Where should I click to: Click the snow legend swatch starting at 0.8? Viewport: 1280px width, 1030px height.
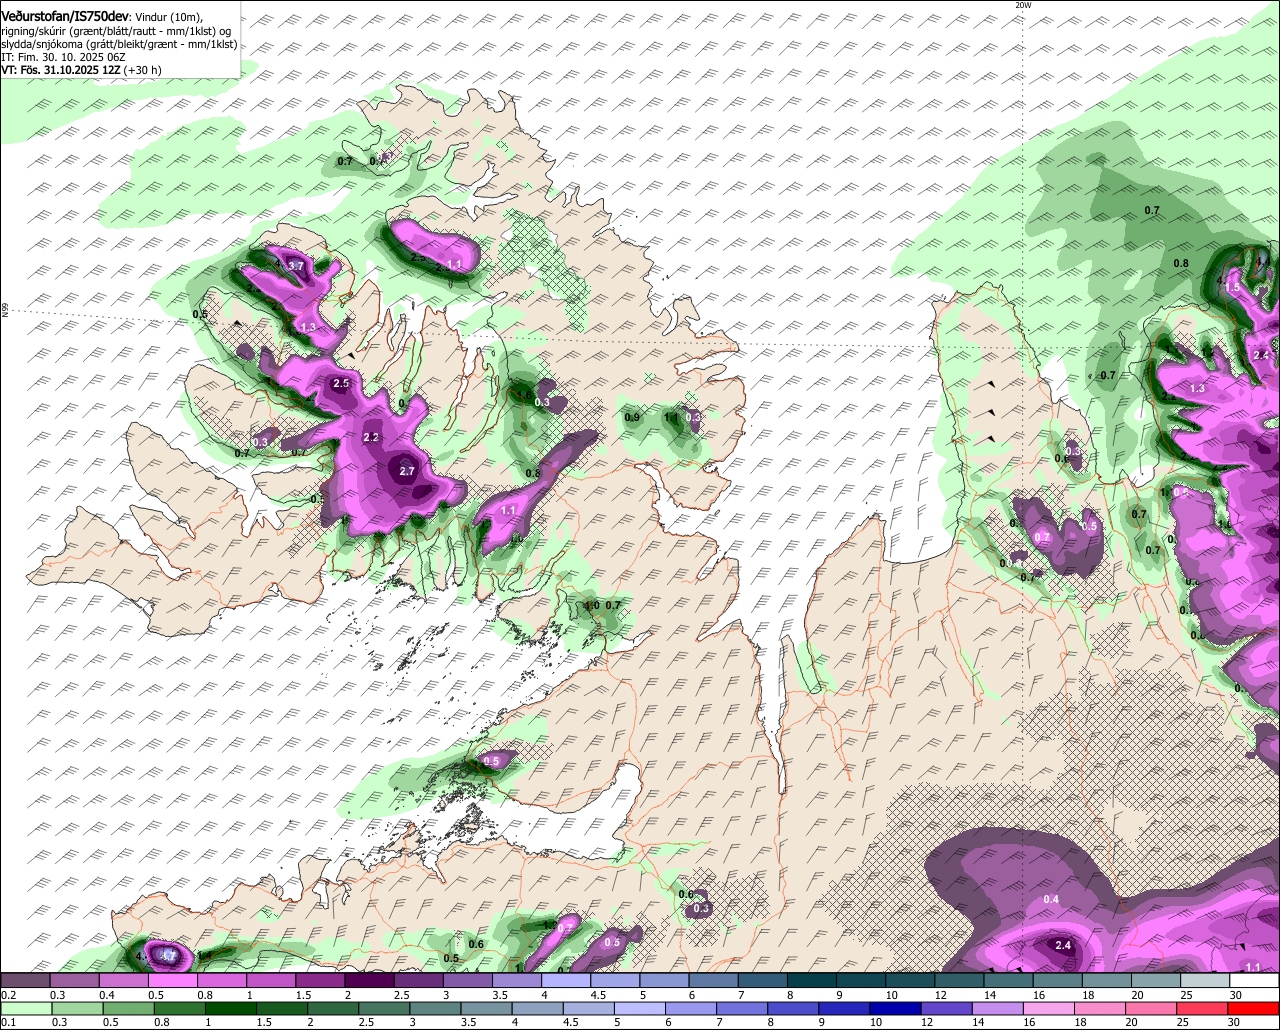pyautogui.click(x=222, y=981)
